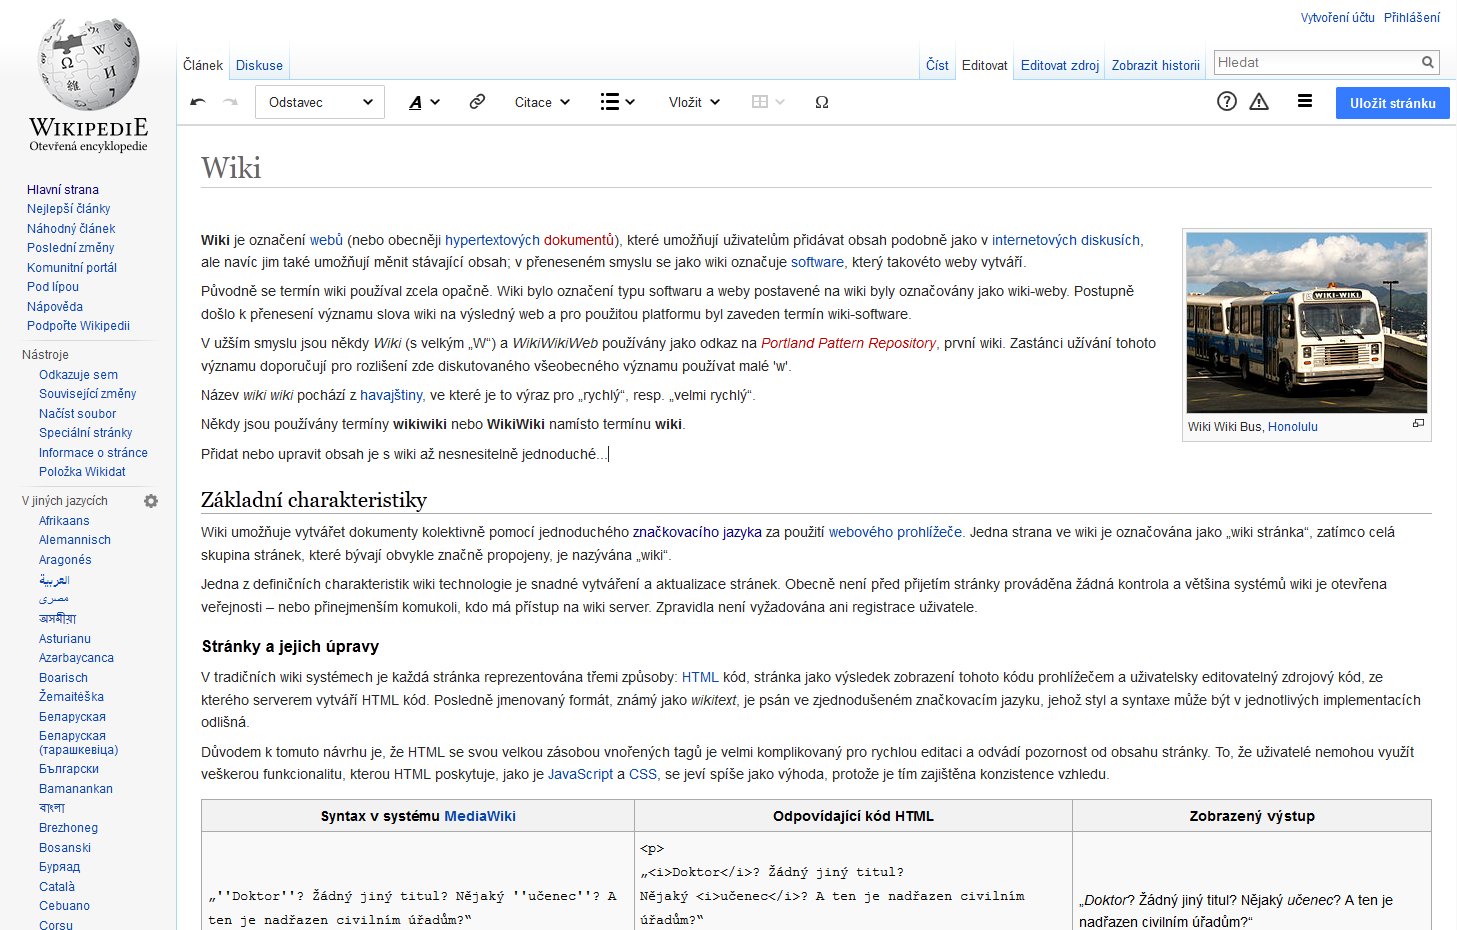Open Pod lípou link
The width and height of the screenshot is (1457, 930).
(53, 287)
